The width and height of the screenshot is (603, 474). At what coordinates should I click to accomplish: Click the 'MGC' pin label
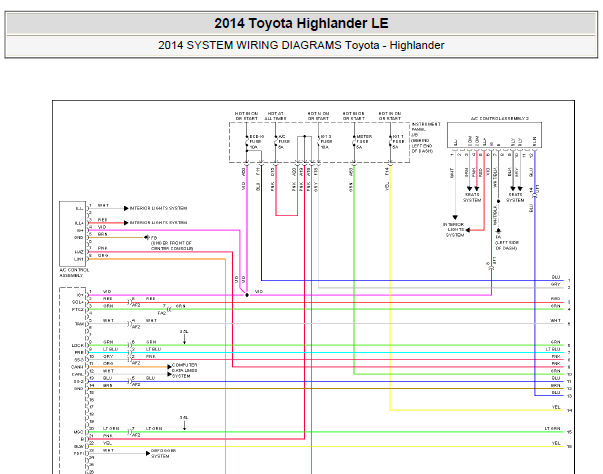coord(78,432)
